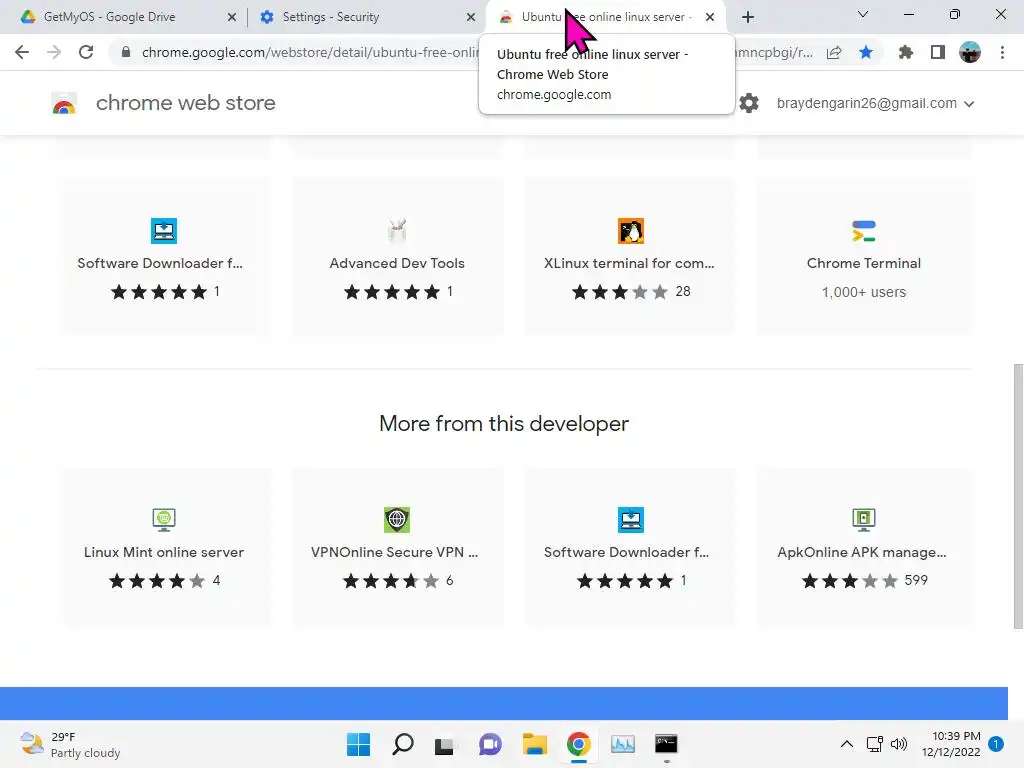This screenshot has height=768, width=1024.
Task: Click the 1,000+ users text
Action: tap(863, 292)
